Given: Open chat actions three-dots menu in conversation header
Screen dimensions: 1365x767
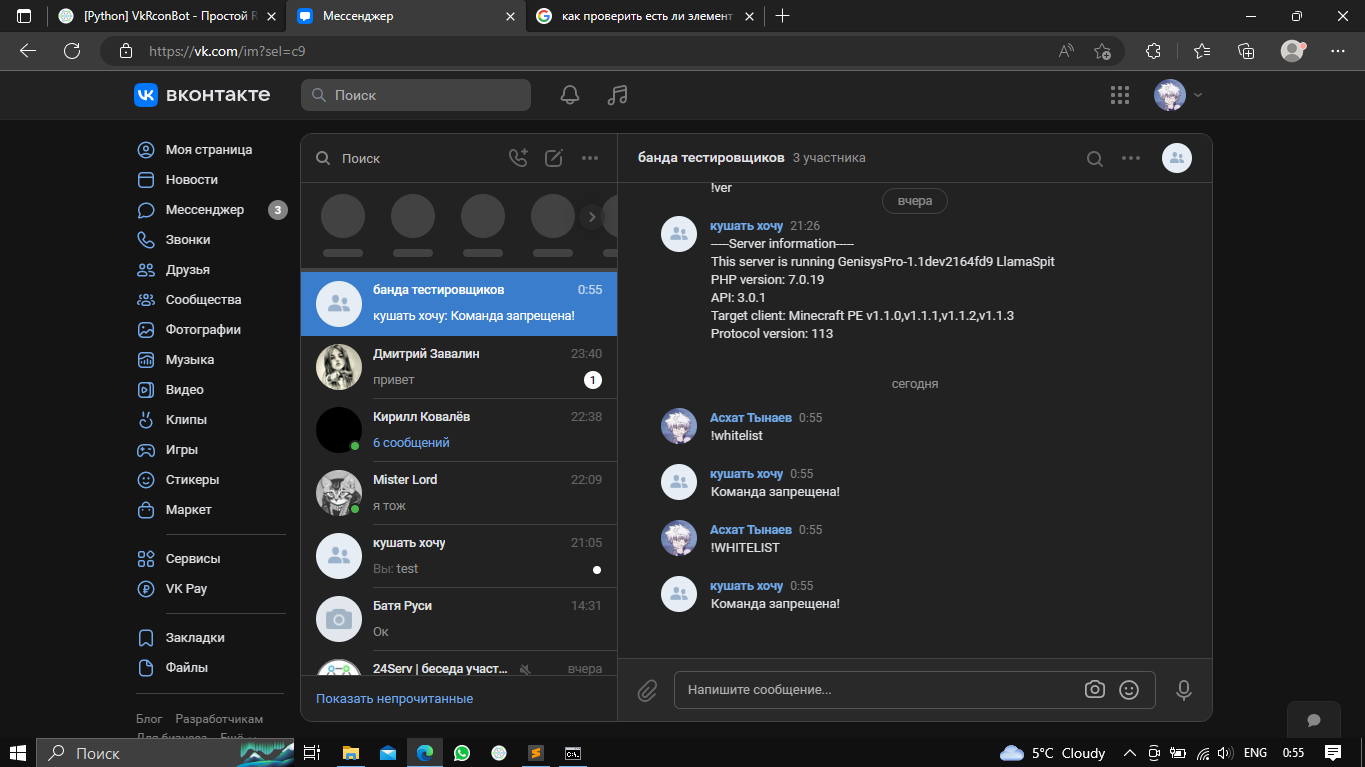Looking at the screenshot, I should click(1131, 158).
